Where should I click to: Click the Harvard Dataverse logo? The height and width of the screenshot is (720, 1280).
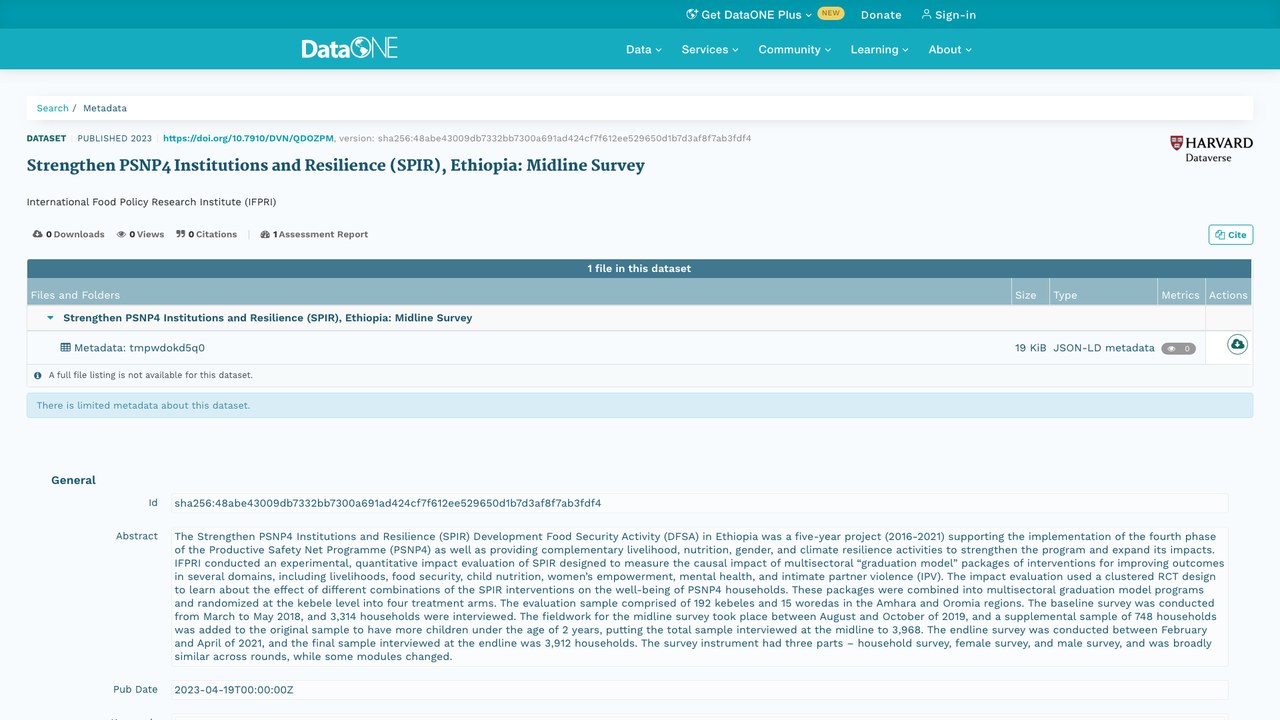[1211, 149]
